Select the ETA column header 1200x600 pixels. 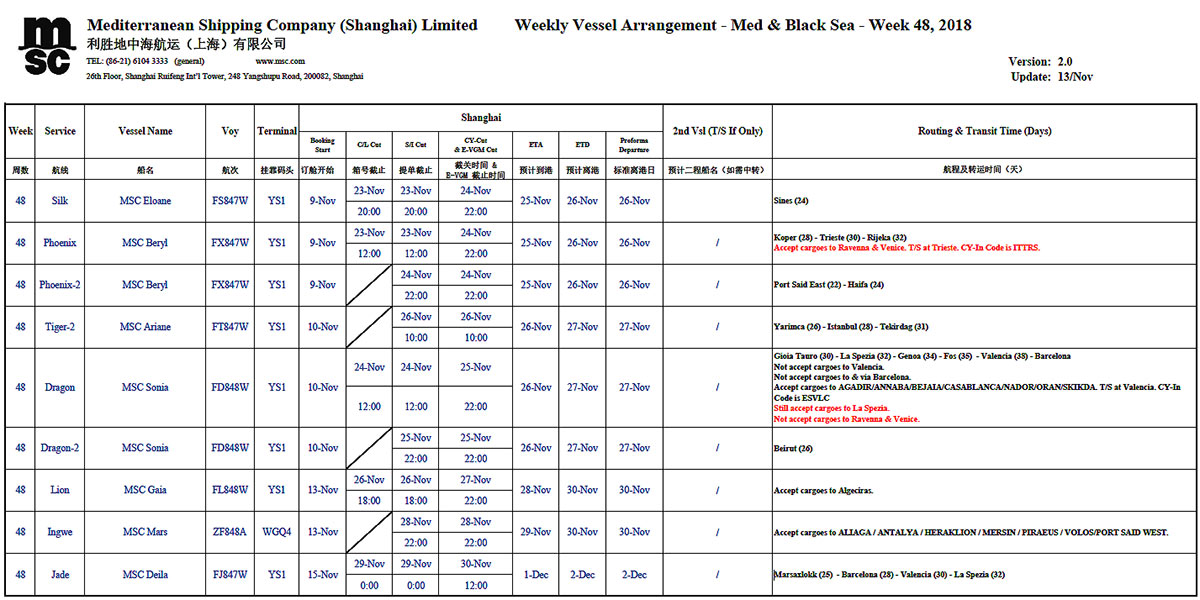coord(536,144)
